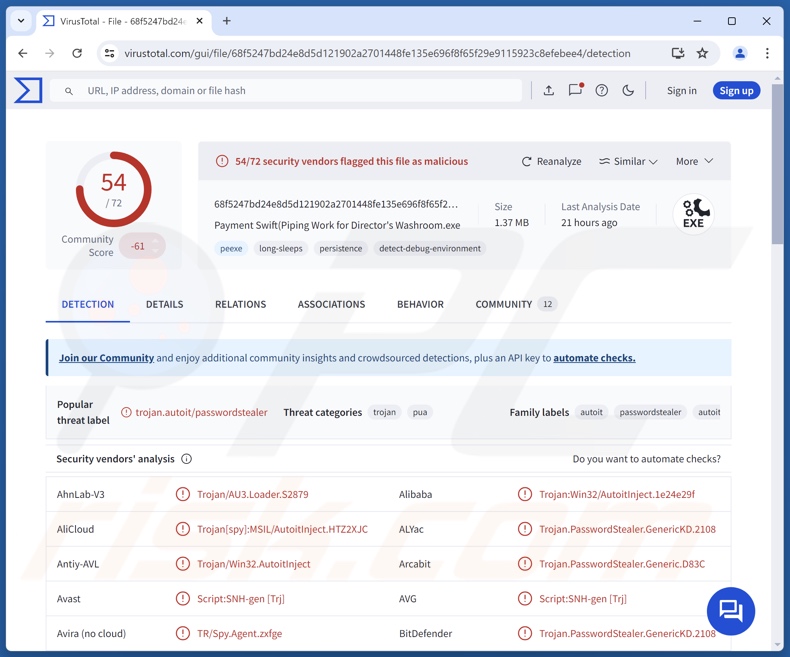This screenshot has width=790, height=657.
Task: Click the pua threat category chip
Action: [420, 412]
